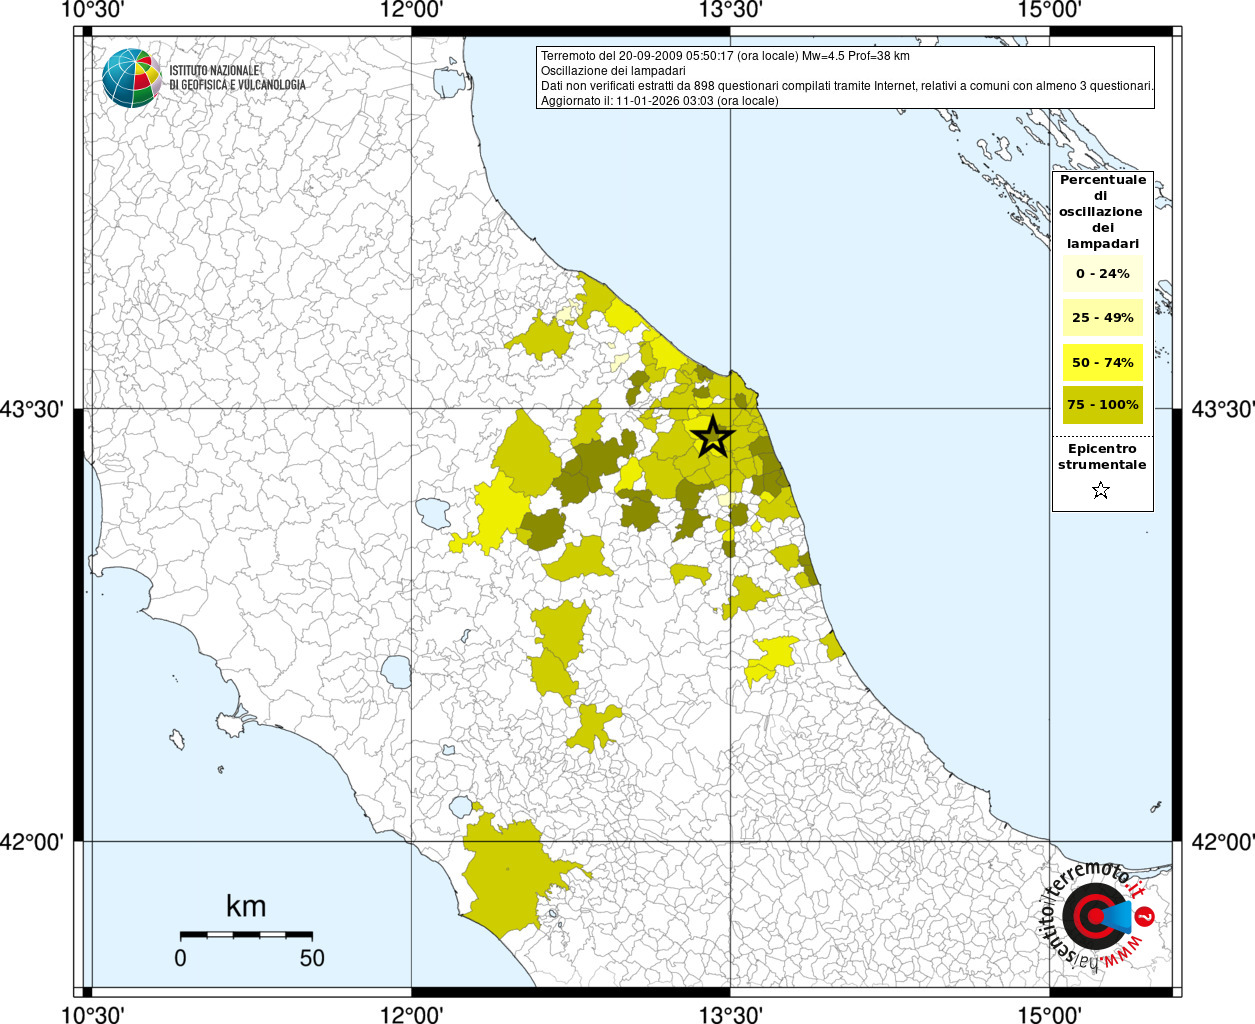Screen dimensions: 1255x1024
Task: Click Lake Bracciano on the map
Action: point(461,806)
